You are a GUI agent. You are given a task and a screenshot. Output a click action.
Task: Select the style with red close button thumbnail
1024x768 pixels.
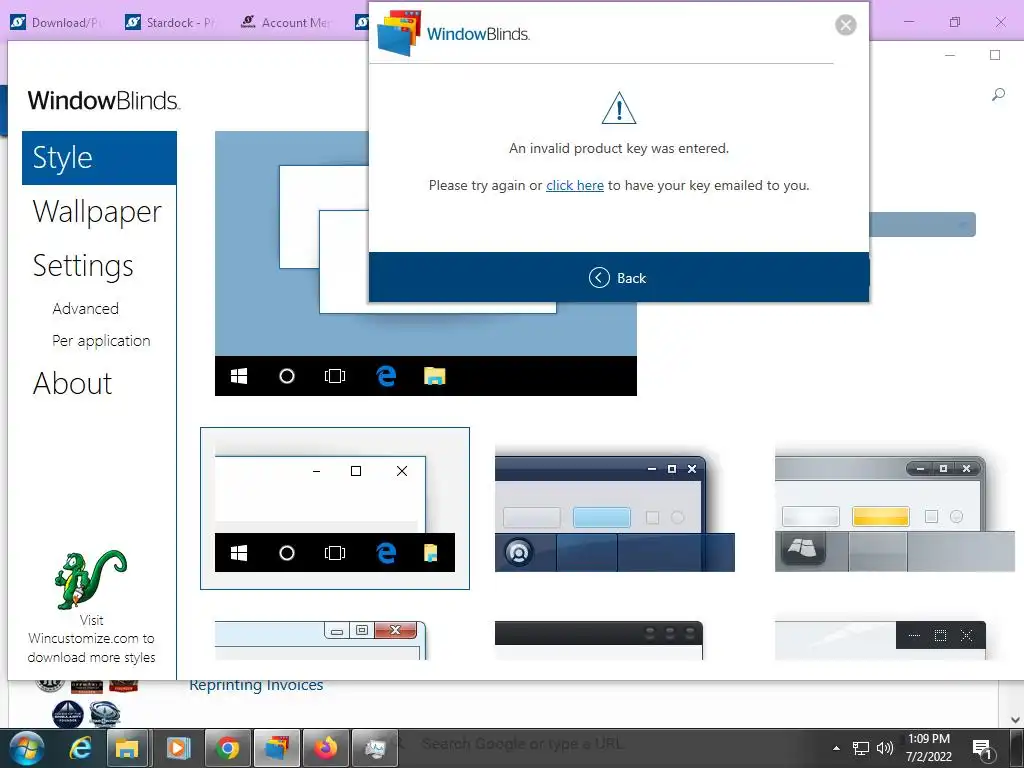[x=321, y=640]
